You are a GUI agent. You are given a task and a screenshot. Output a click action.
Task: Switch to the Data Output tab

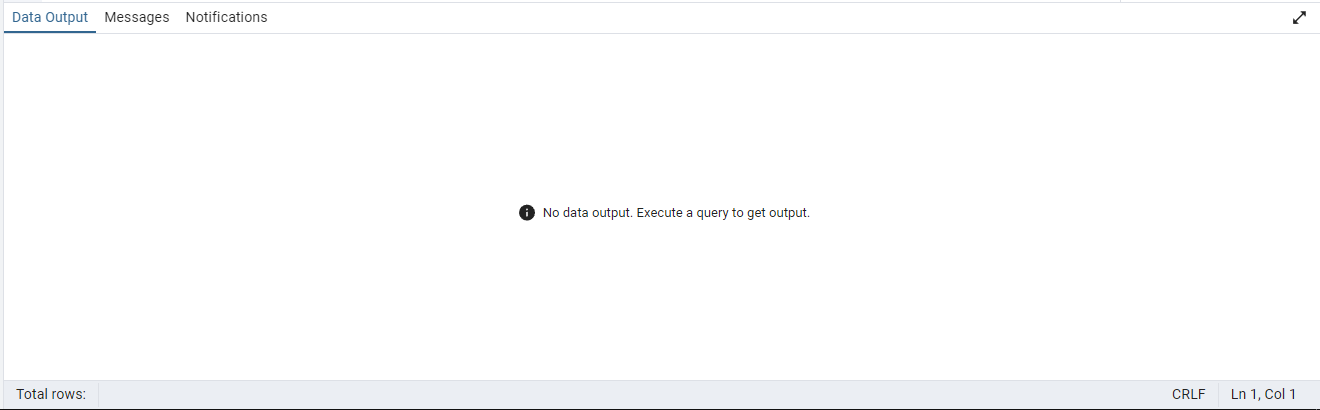coord(50,17)
